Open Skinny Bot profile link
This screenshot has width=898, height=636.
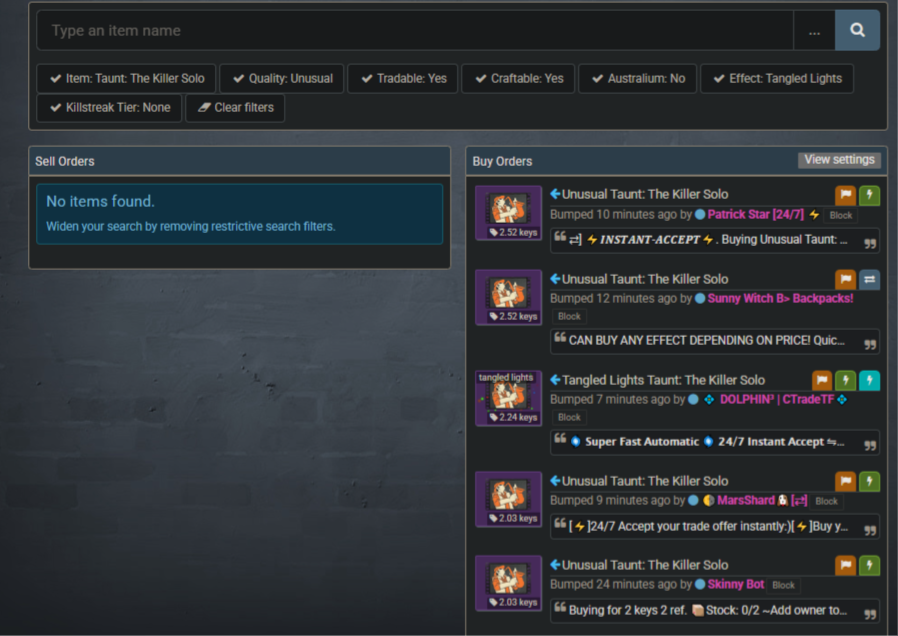735,584
